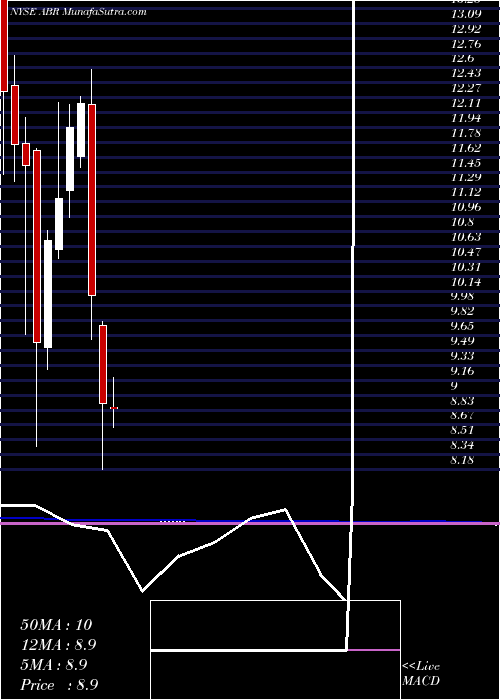The width and height of the screenshot is (500, 700).
Task: Select the 8.67 price axis label
Action: 462,416
